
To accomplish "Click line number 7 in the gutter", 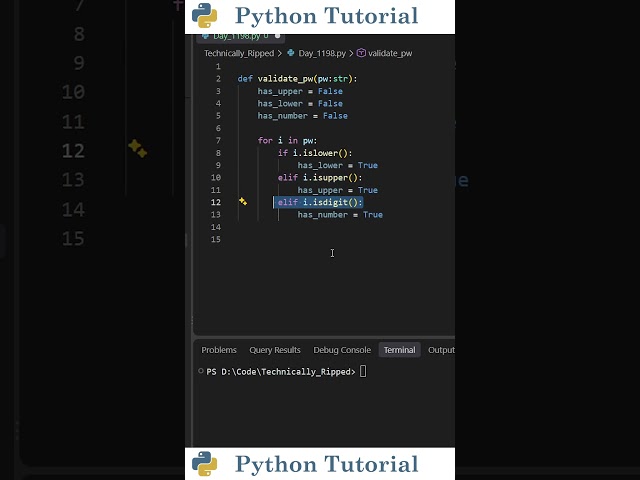I will point(218,140).
